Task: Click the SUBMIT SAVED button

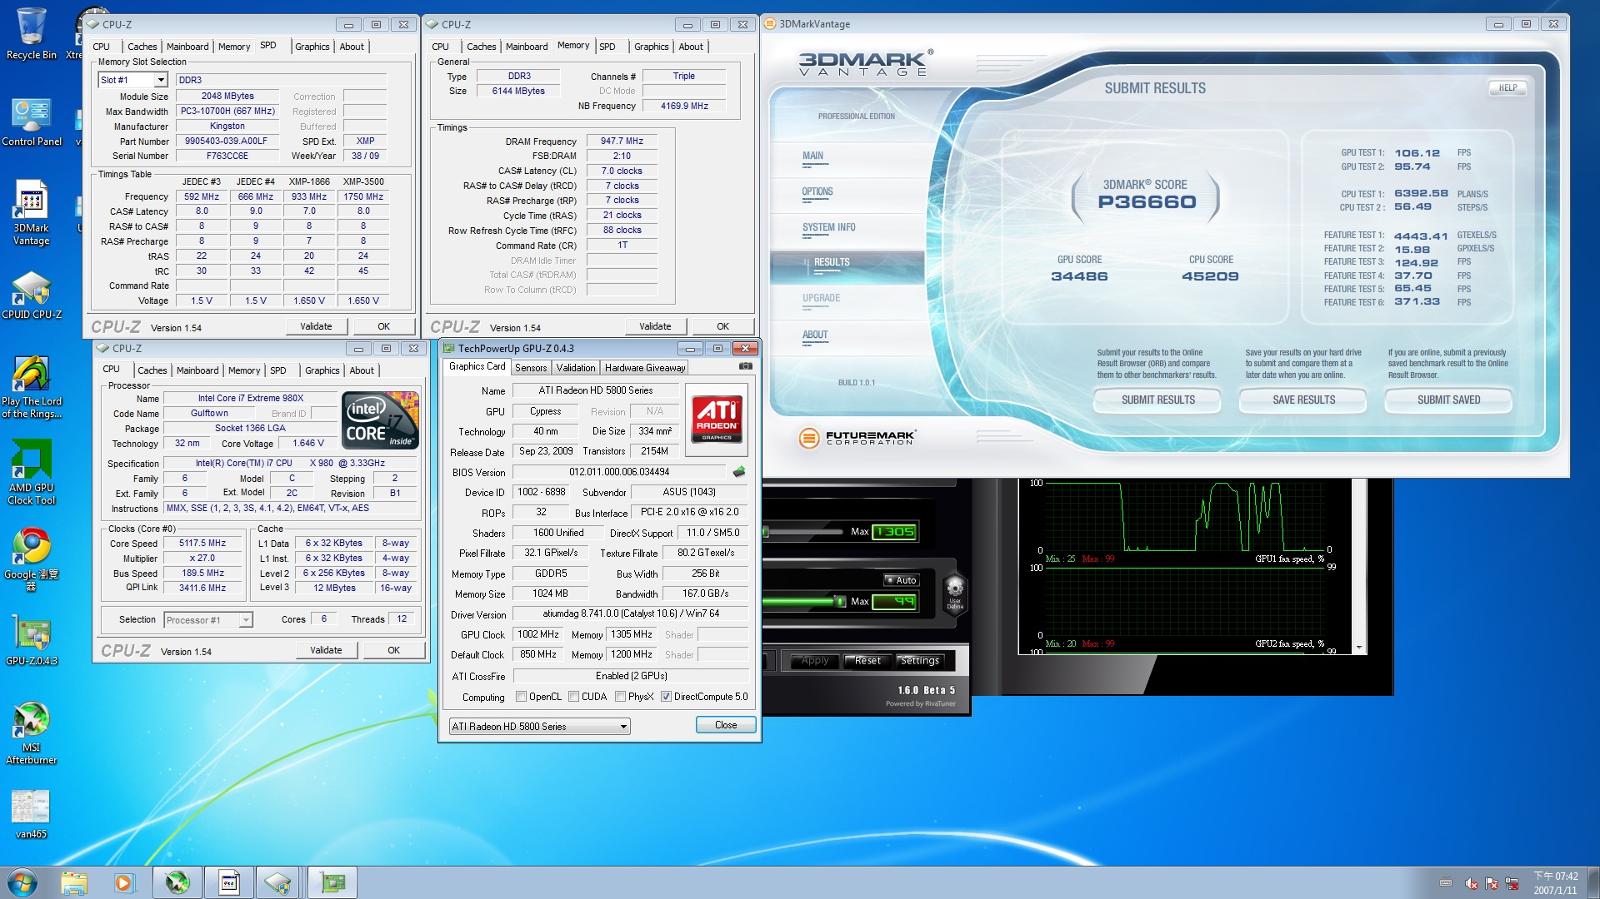Action: (1448, 400)
